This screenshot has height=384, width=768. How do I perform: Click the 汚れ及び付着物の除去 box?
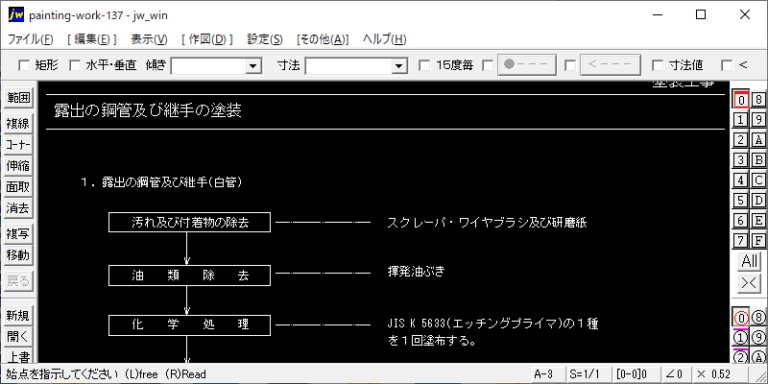click(190, 222)
